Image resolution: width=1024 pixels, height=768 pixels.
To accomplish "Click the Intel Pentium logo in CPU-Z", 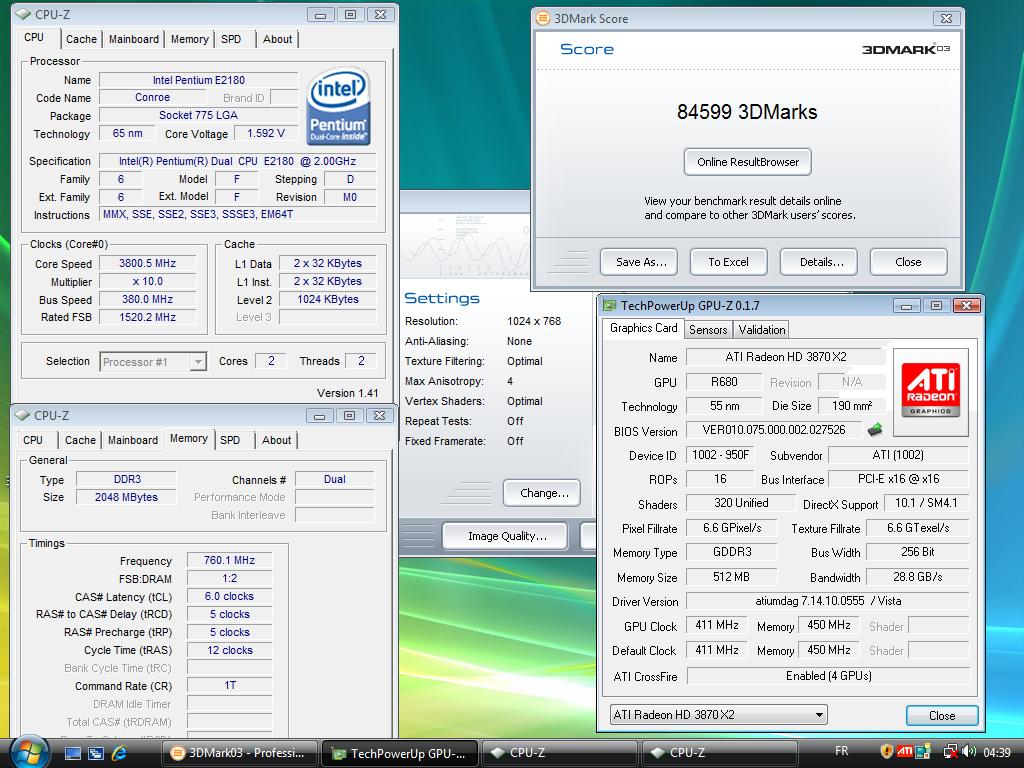I will point(338,106).
